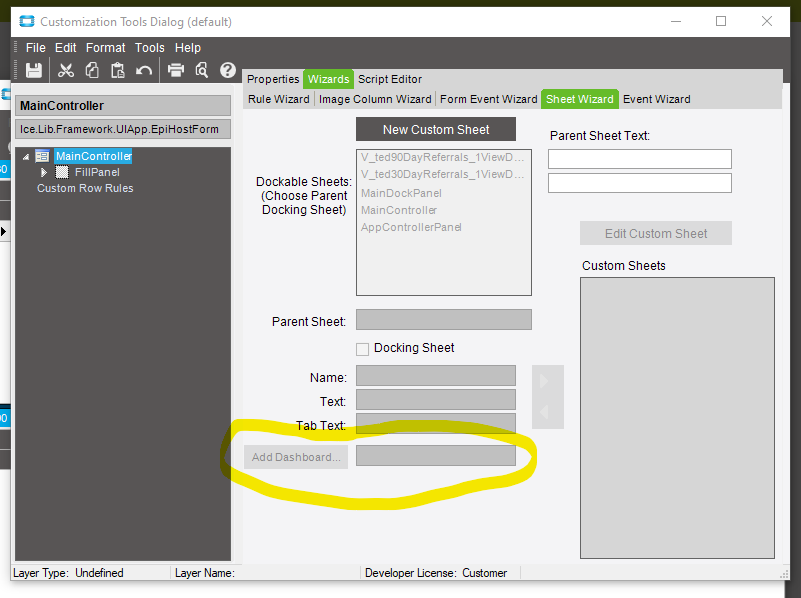Screen dimensions: 801x598
Task: Select V_ted30DayReferrals_1ViewD dockable sheet
Action: 443,174
